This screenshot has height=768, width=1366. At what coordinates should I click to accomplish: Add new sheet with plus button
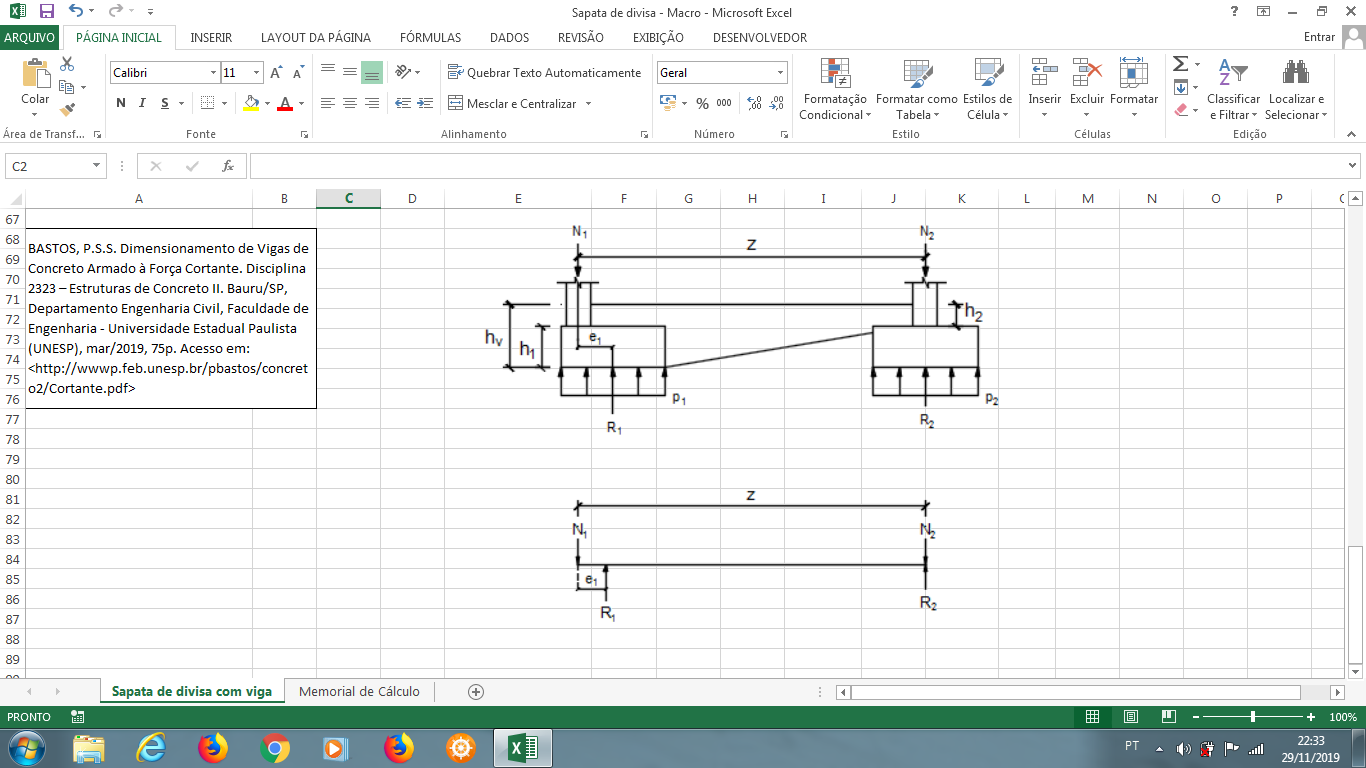pyautogui.click(x=476, y=691)
